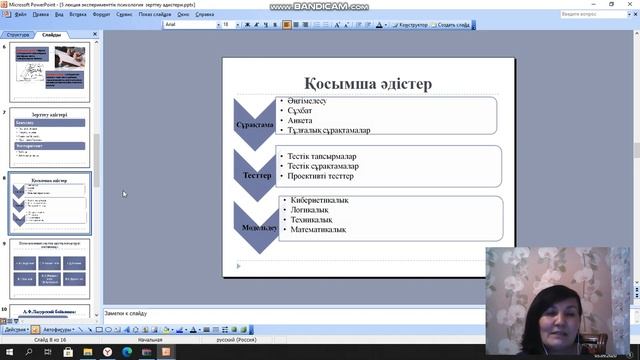
Task: Open arrow style options
Action: click(x=225, y=329)
